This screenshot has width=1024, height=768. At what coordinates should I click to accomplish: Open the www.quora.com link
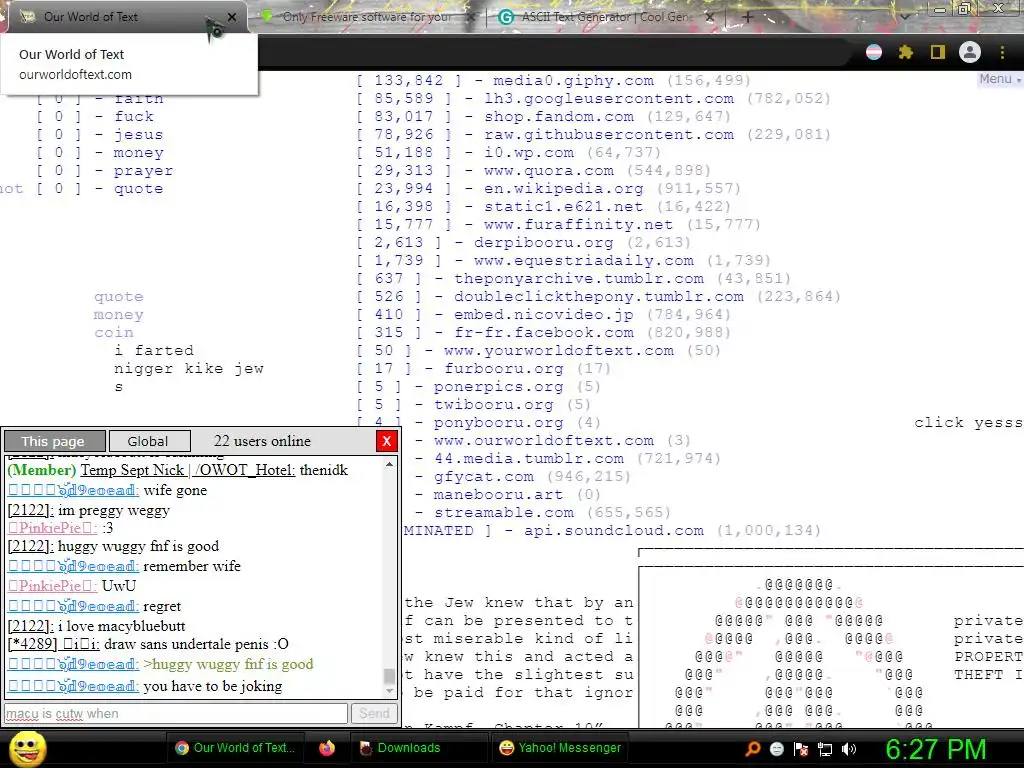click(x=549, y=170)
